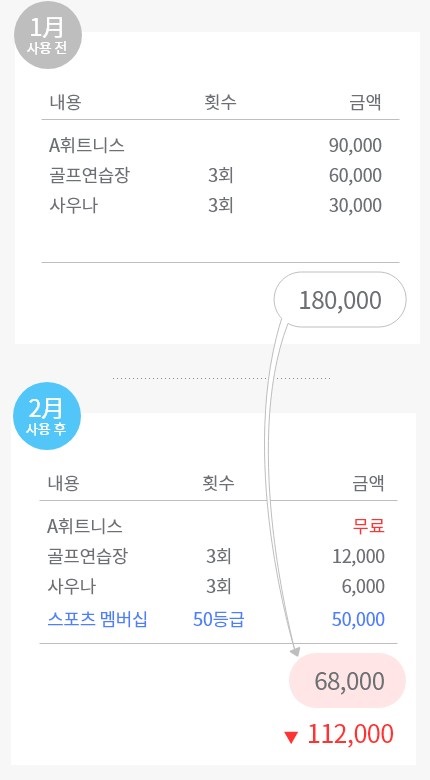Click the 금액 header in February table
Viewport: 430px width, 780px height.
coord(369,483)
